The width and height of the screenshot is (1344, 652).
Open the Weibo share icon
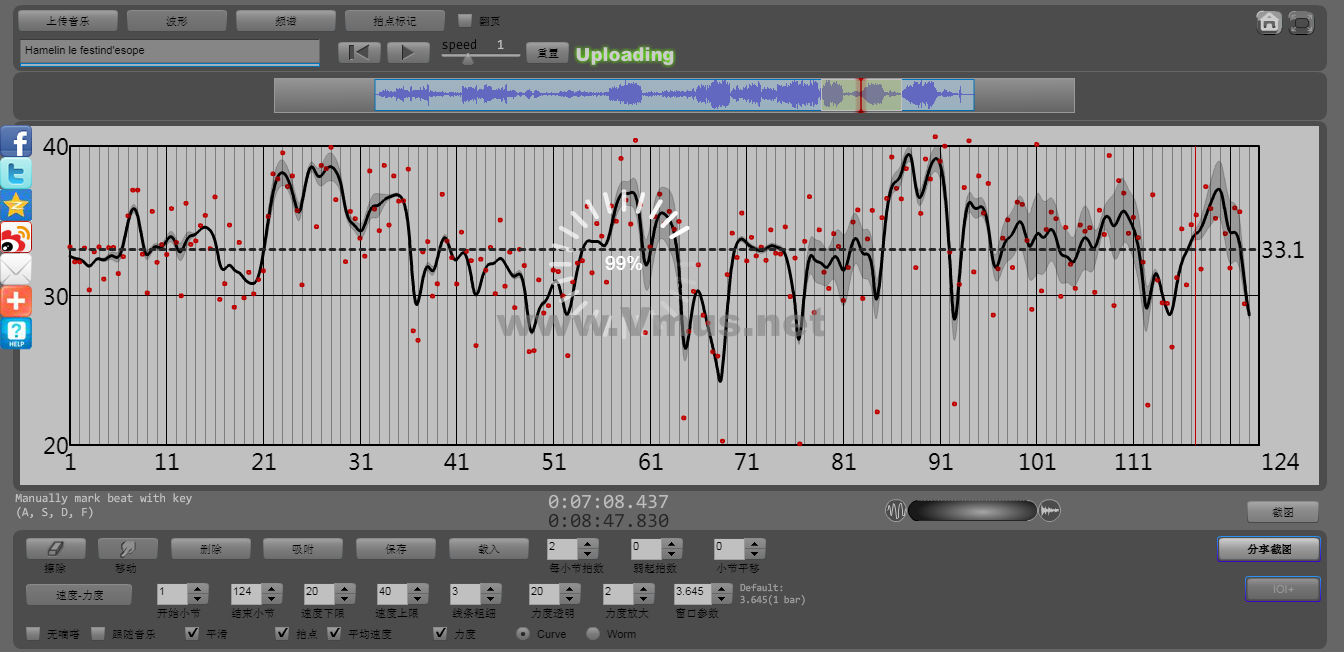[16, 237]
